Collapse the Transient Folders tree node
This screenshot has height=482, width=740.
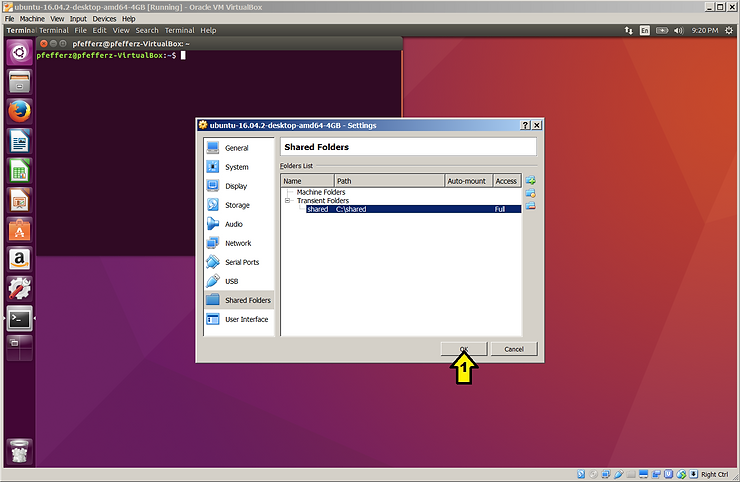click(x=288, y=201)
